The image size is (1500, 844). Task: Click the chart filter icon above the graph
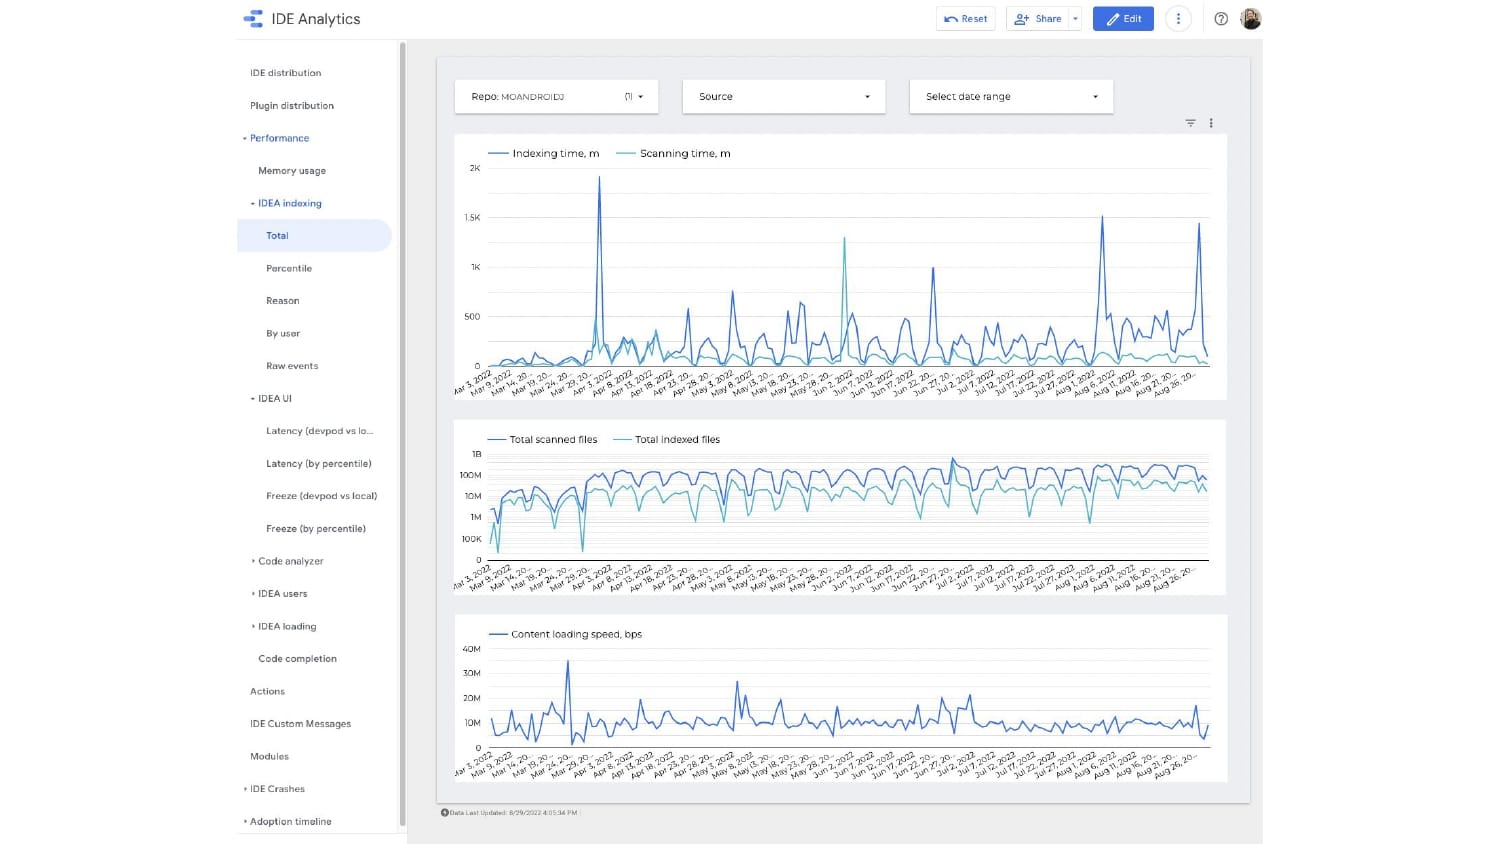[x=1191, y=123]
